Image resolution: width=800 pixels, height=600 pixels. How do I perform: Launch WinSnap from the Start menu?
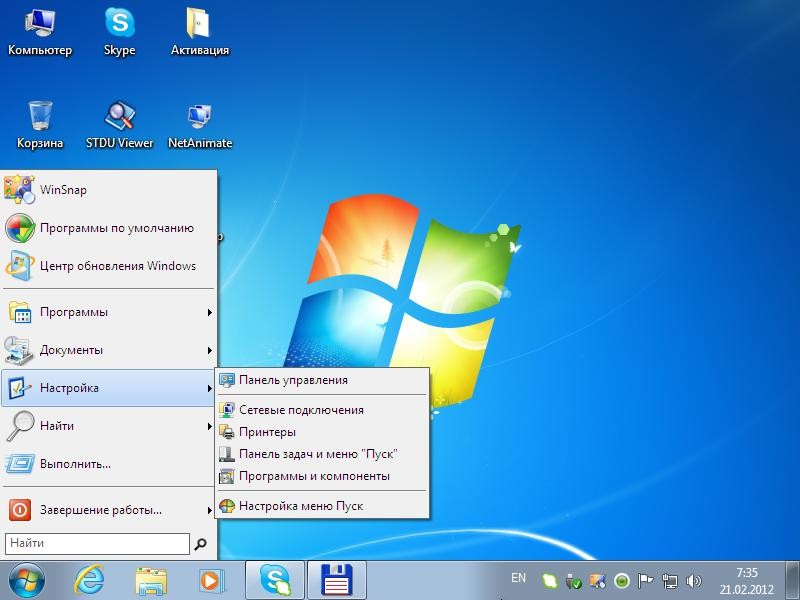(x=109, y=190)
